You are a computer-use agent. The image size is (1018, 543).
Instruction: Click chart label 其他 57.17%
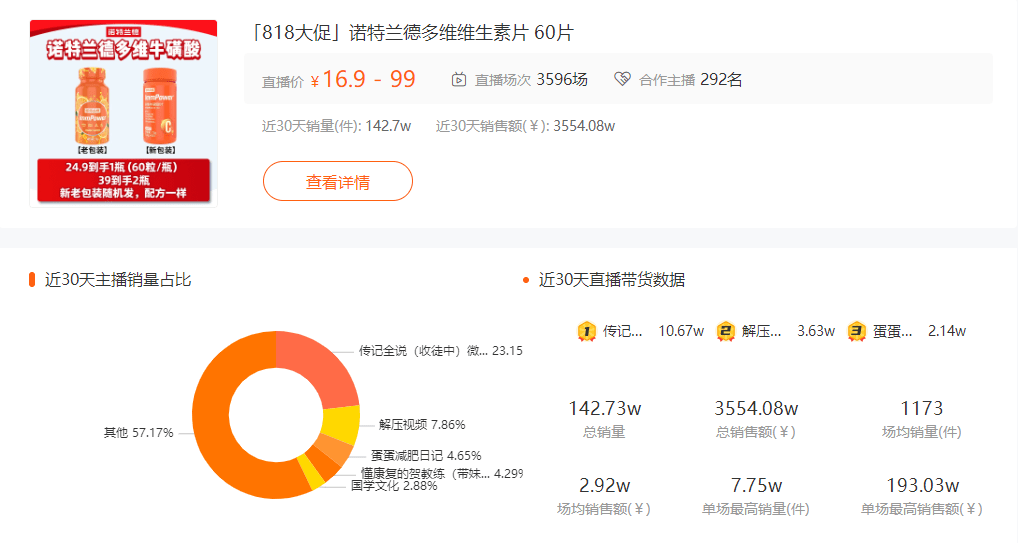click(138, 433)
